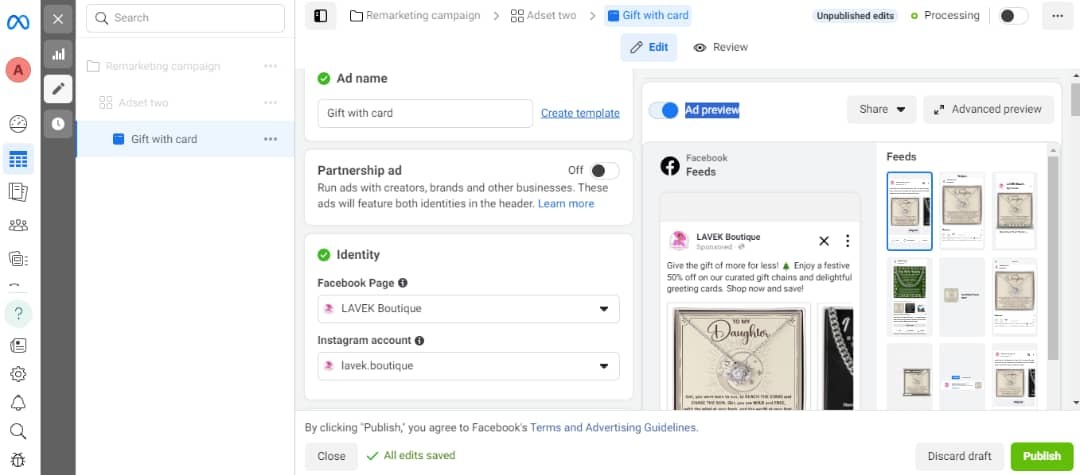Viewport: 1080px width, 475px height.
Task: Open the settings gear icon
Action: click(18, 374)
